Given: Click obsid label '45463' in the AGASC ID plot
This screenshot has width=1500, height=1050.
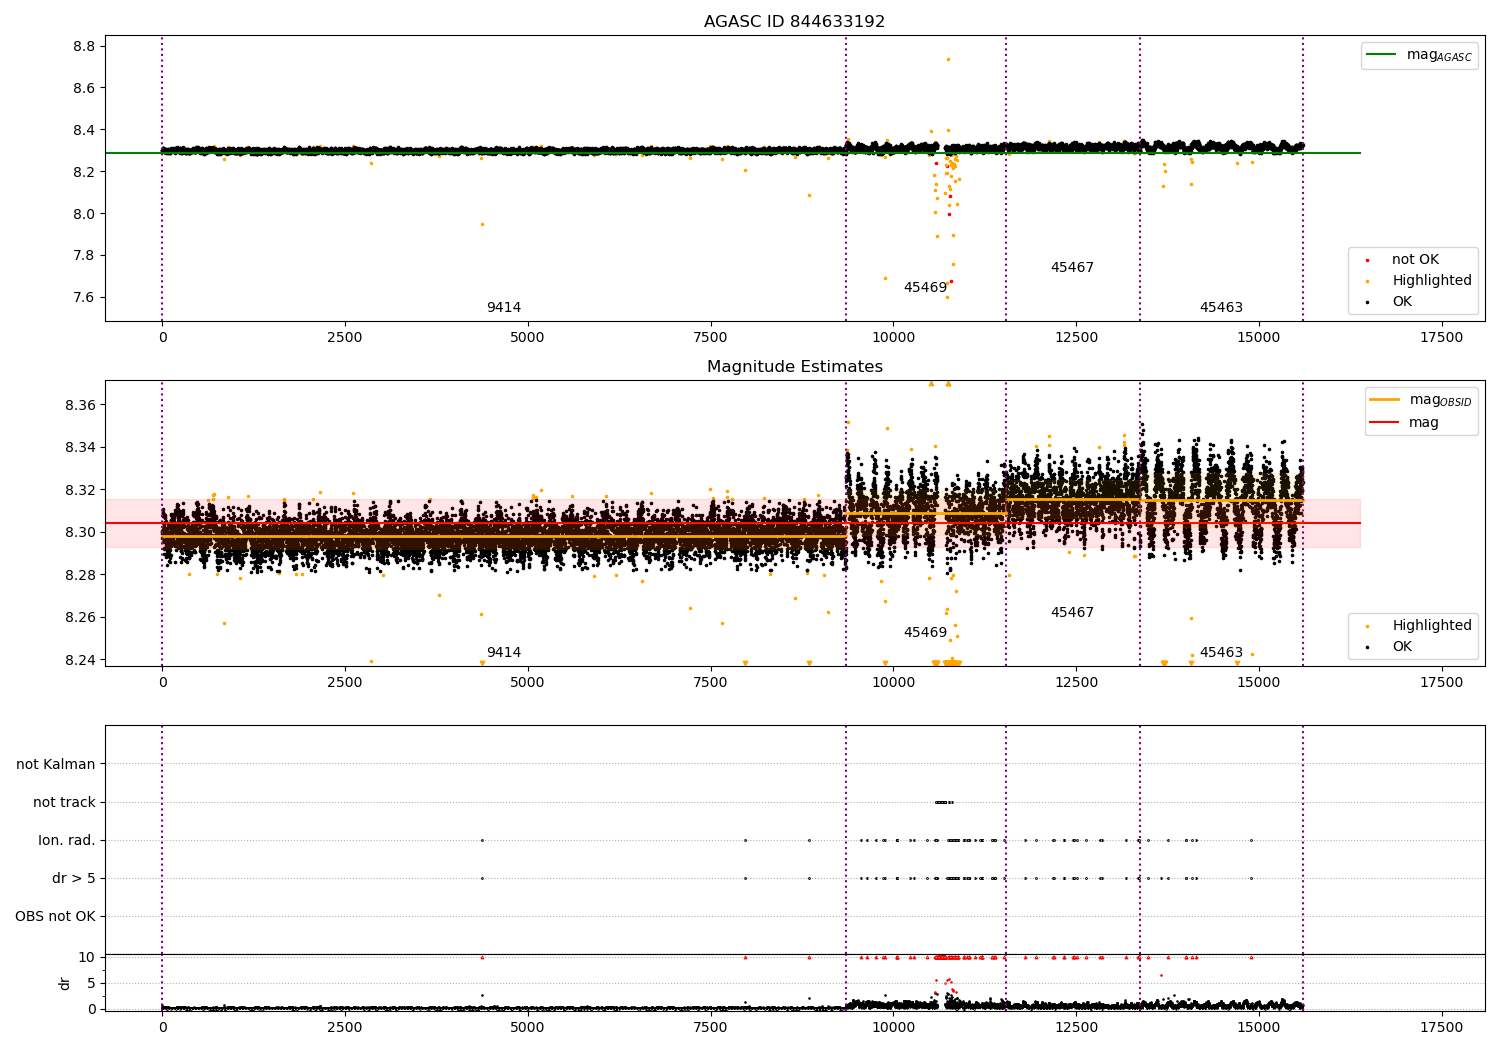Looking at the screenshot, I should click(x=1221, y=308).
